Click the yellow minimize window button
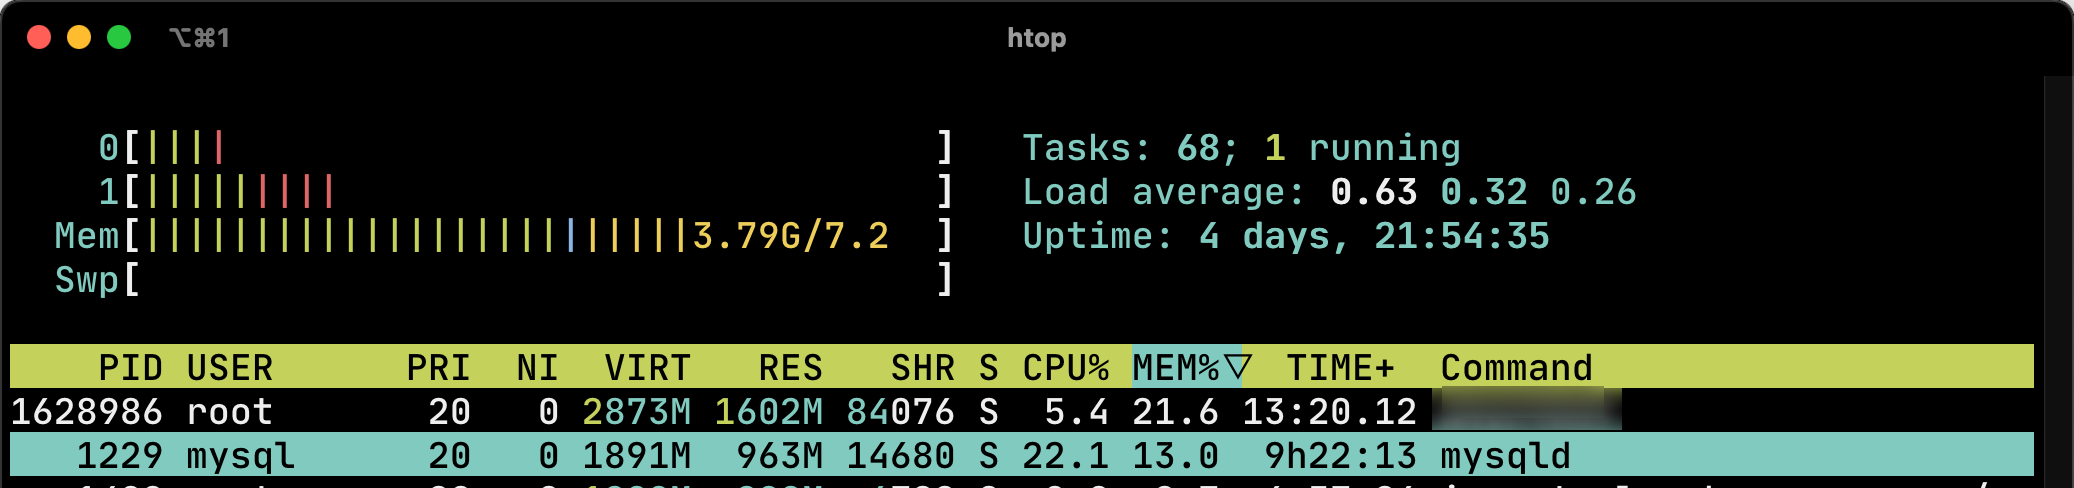2074x488 pixels. click(79, 37)
